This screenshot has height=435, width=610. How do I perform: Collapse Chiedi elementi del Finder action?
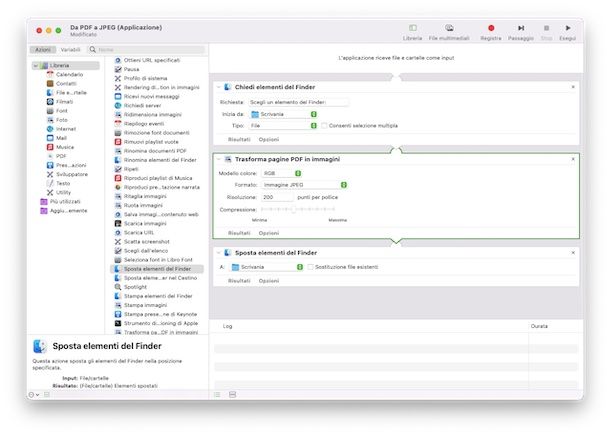(x=218, y=87)
